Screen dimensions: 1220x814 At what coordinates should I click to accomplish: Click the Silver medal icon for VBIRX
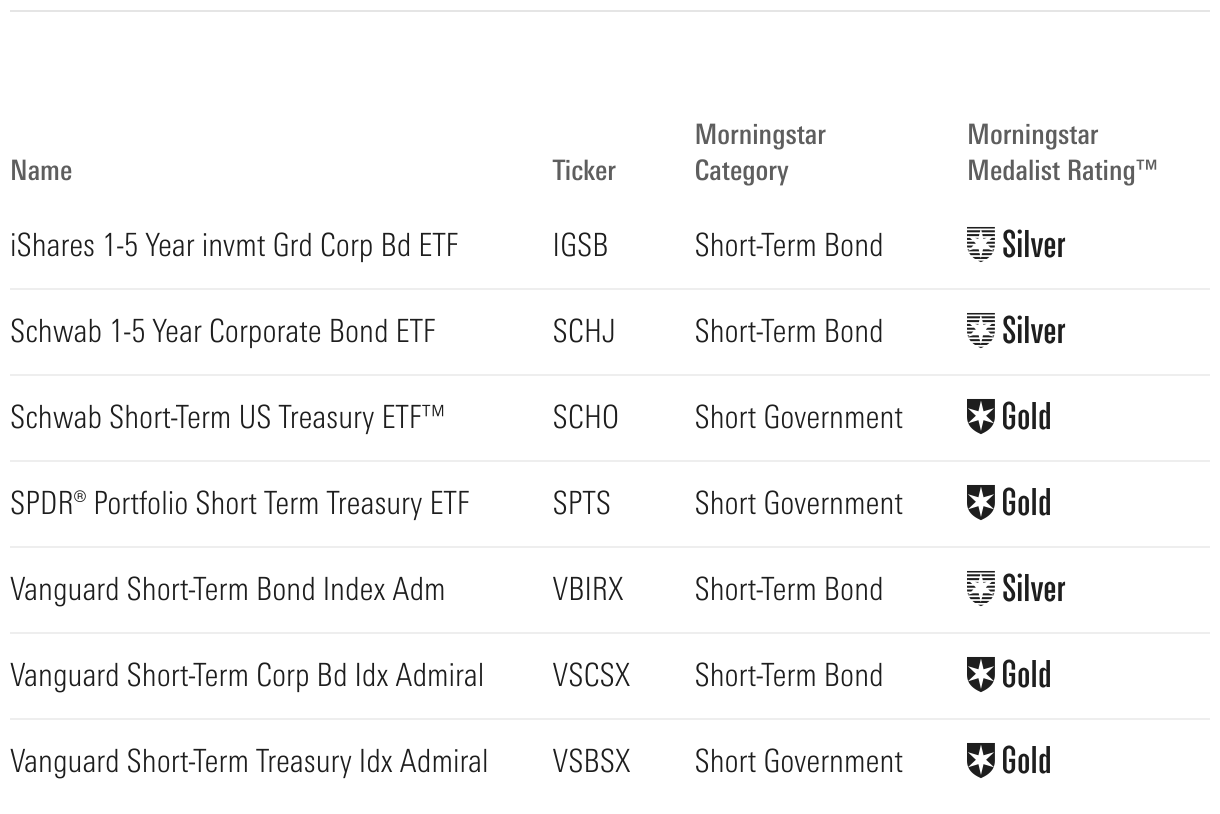(x=981, y=589)
